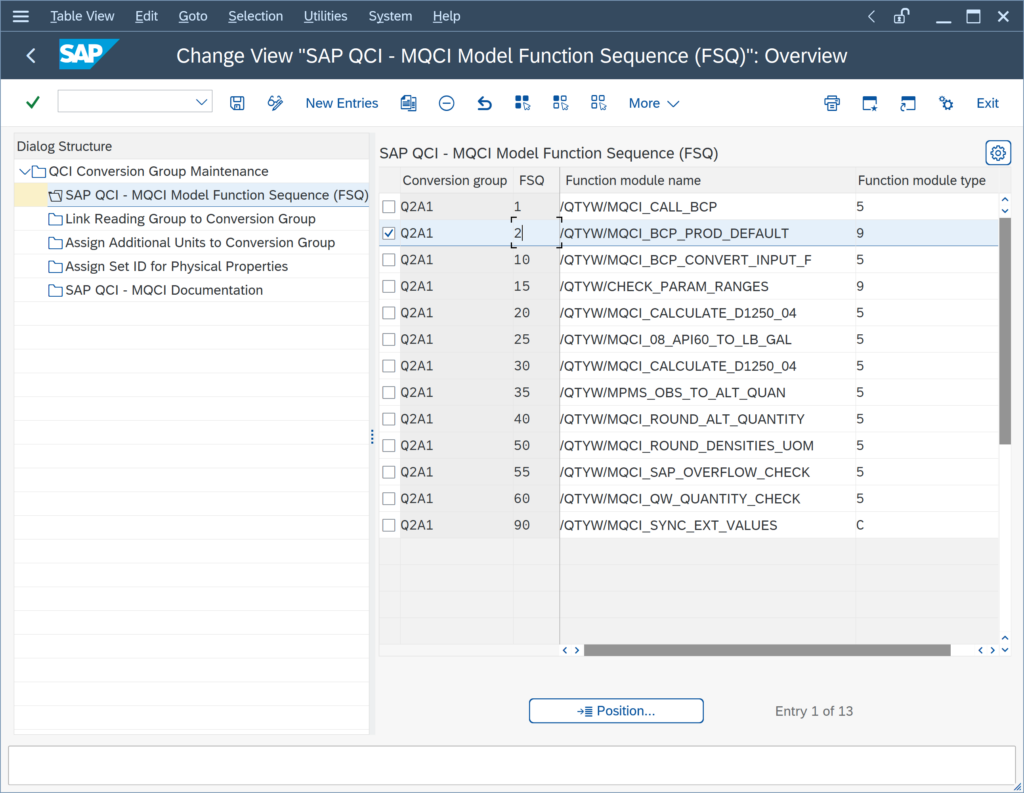
Task: Click the Back arrow beside SAP logo
Action: point(31,56)
